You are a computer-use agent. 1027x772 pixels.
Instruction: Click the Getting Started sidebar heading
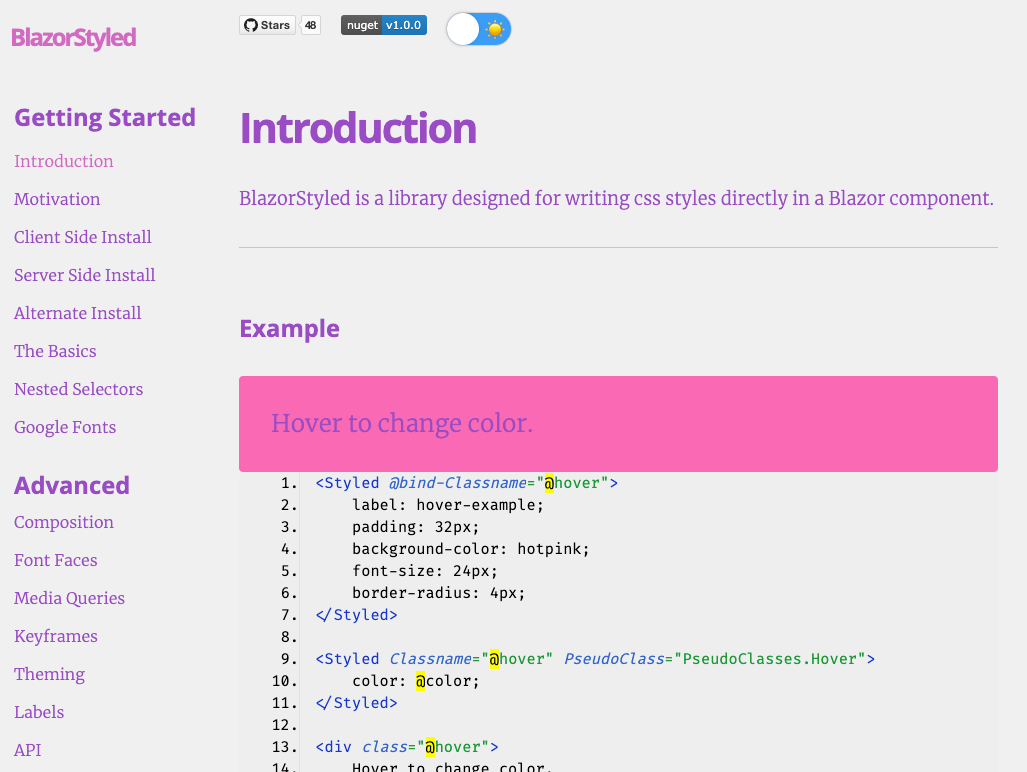105,118
